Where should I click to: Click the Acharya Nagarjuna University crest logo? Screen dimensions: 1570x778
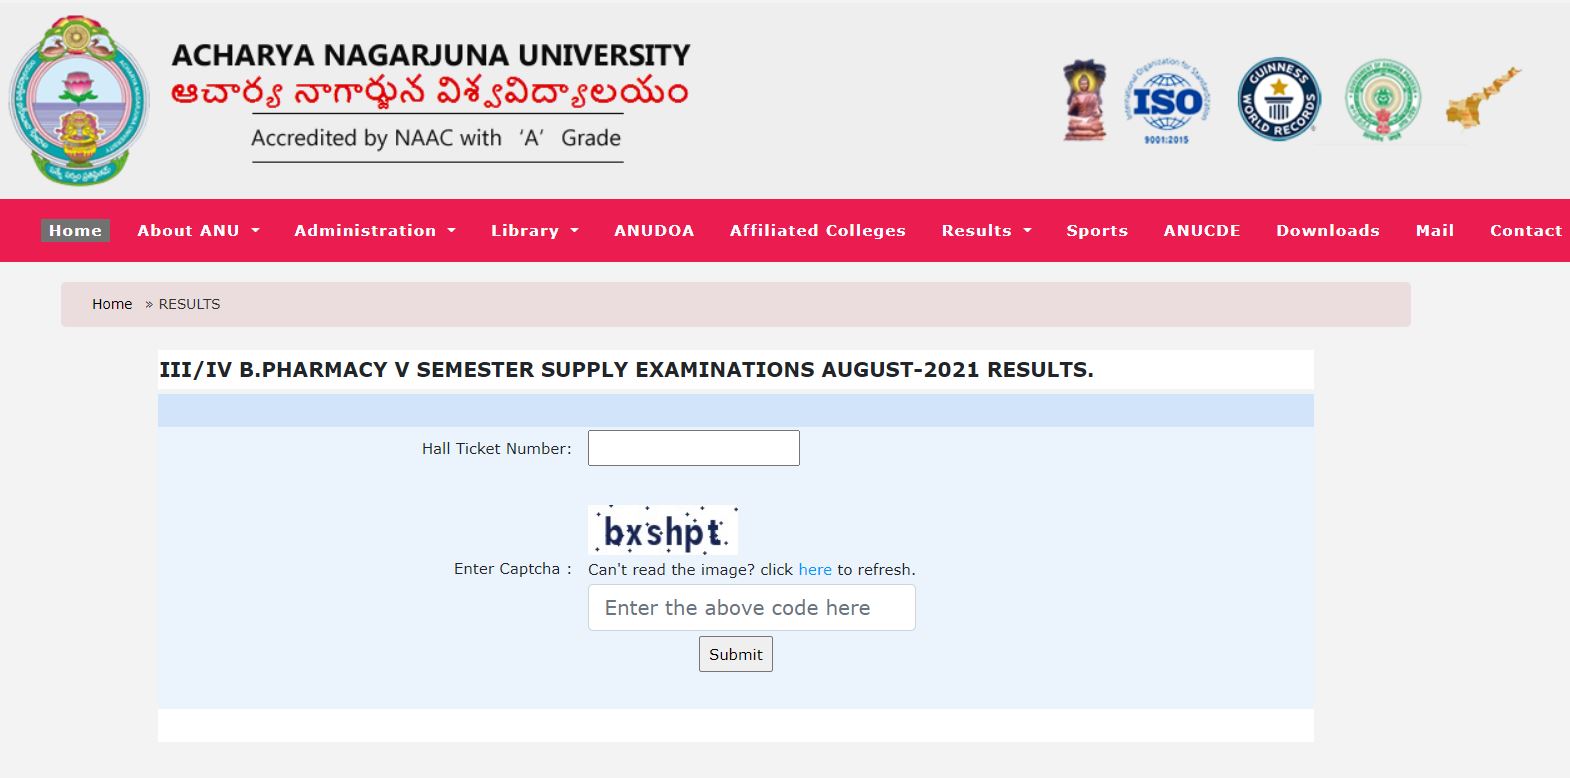click(79, 101)
